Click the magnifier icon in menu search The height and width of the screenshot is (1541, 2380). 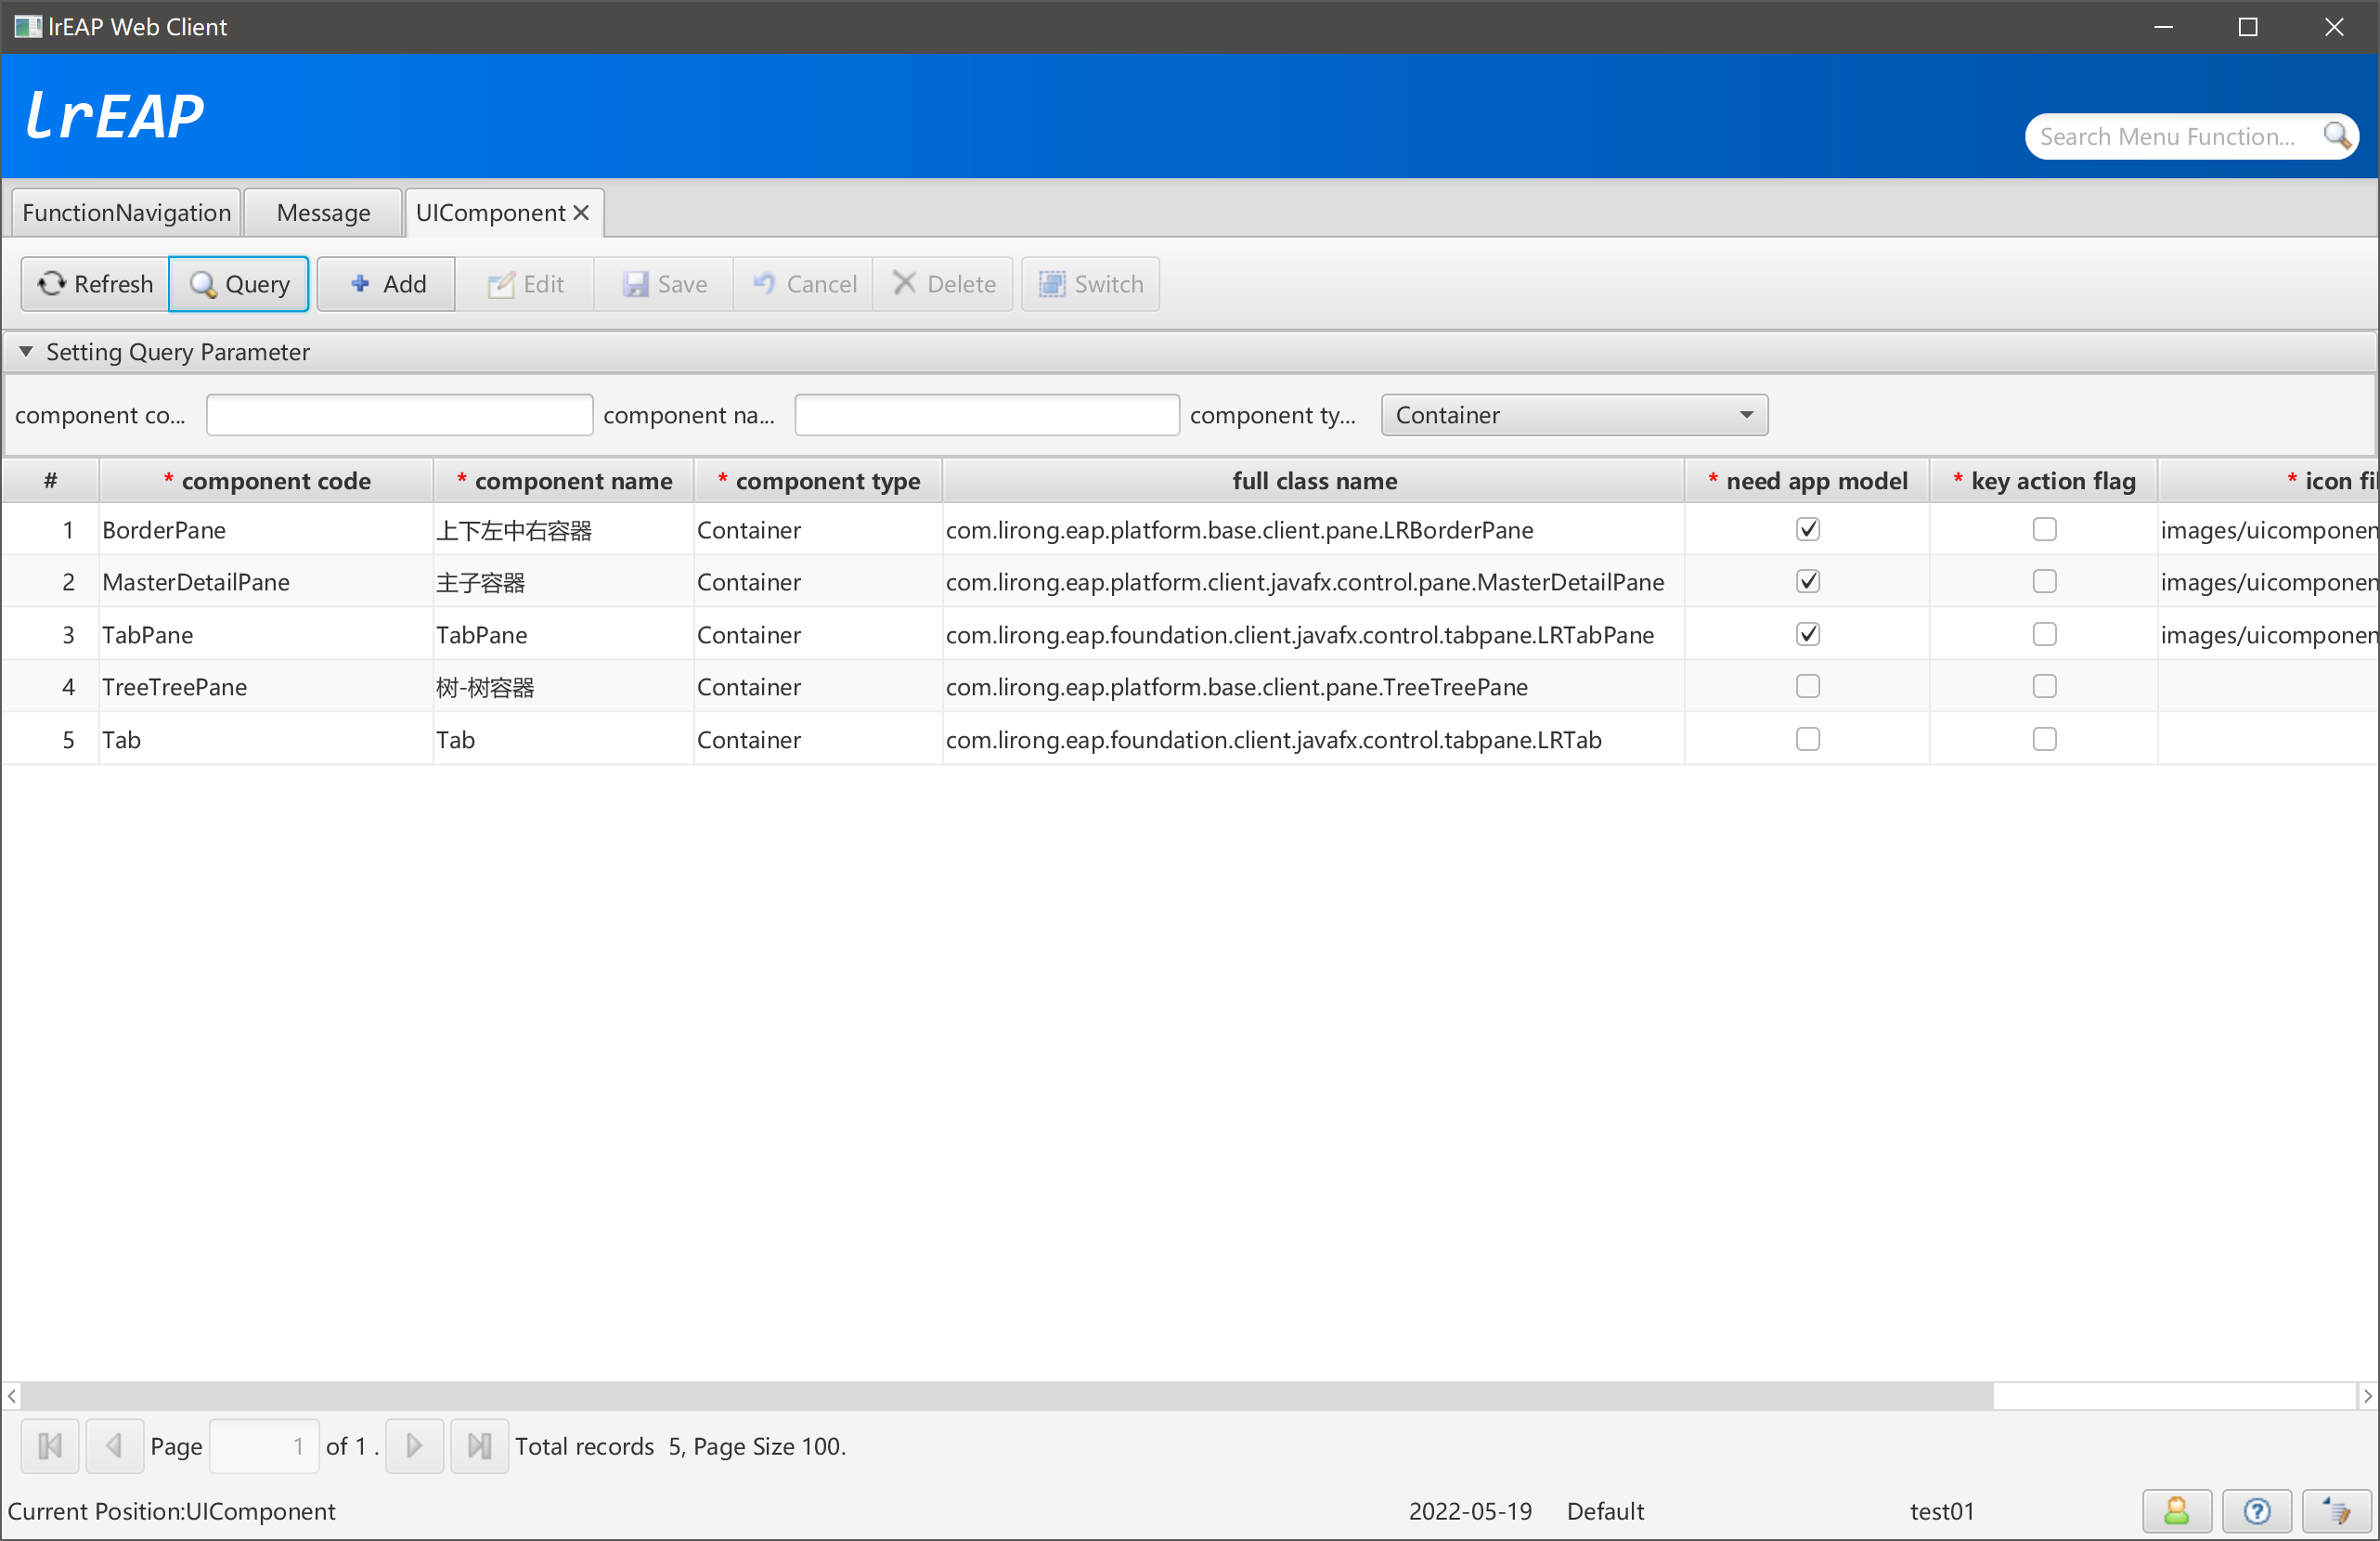(2336, 136)
